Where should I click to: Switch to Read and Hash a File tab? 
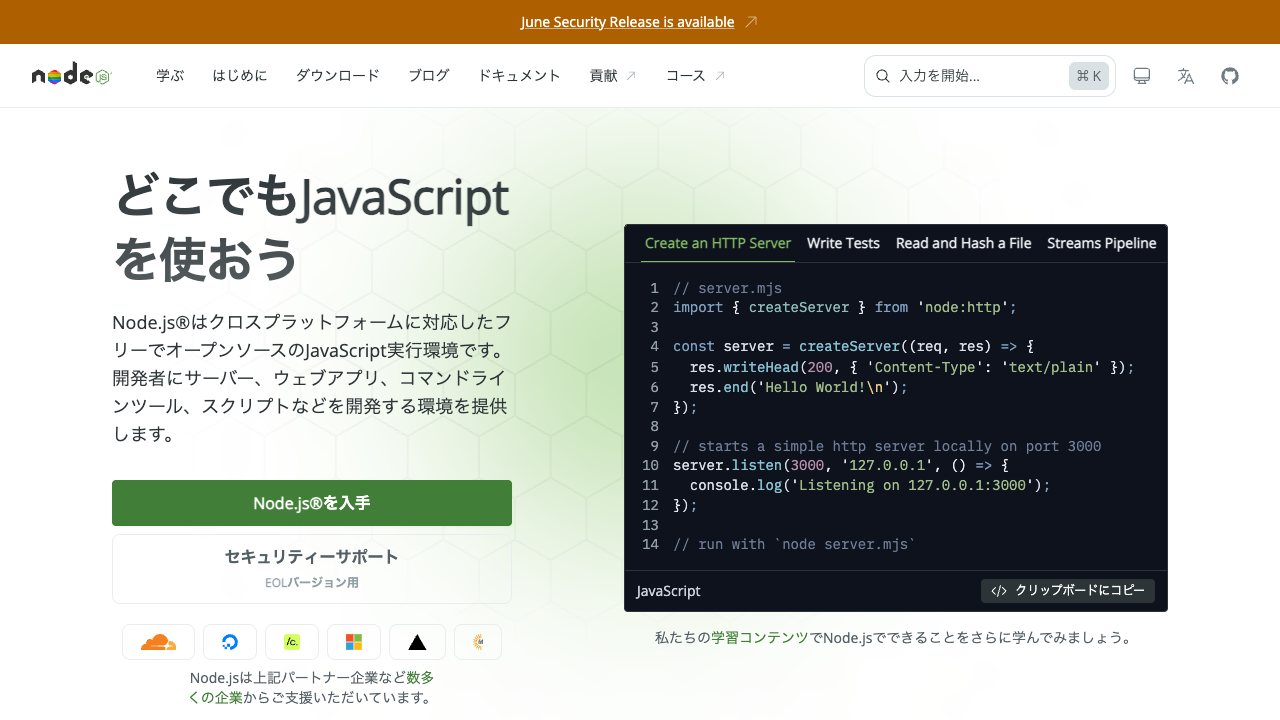tap(964, 243)
